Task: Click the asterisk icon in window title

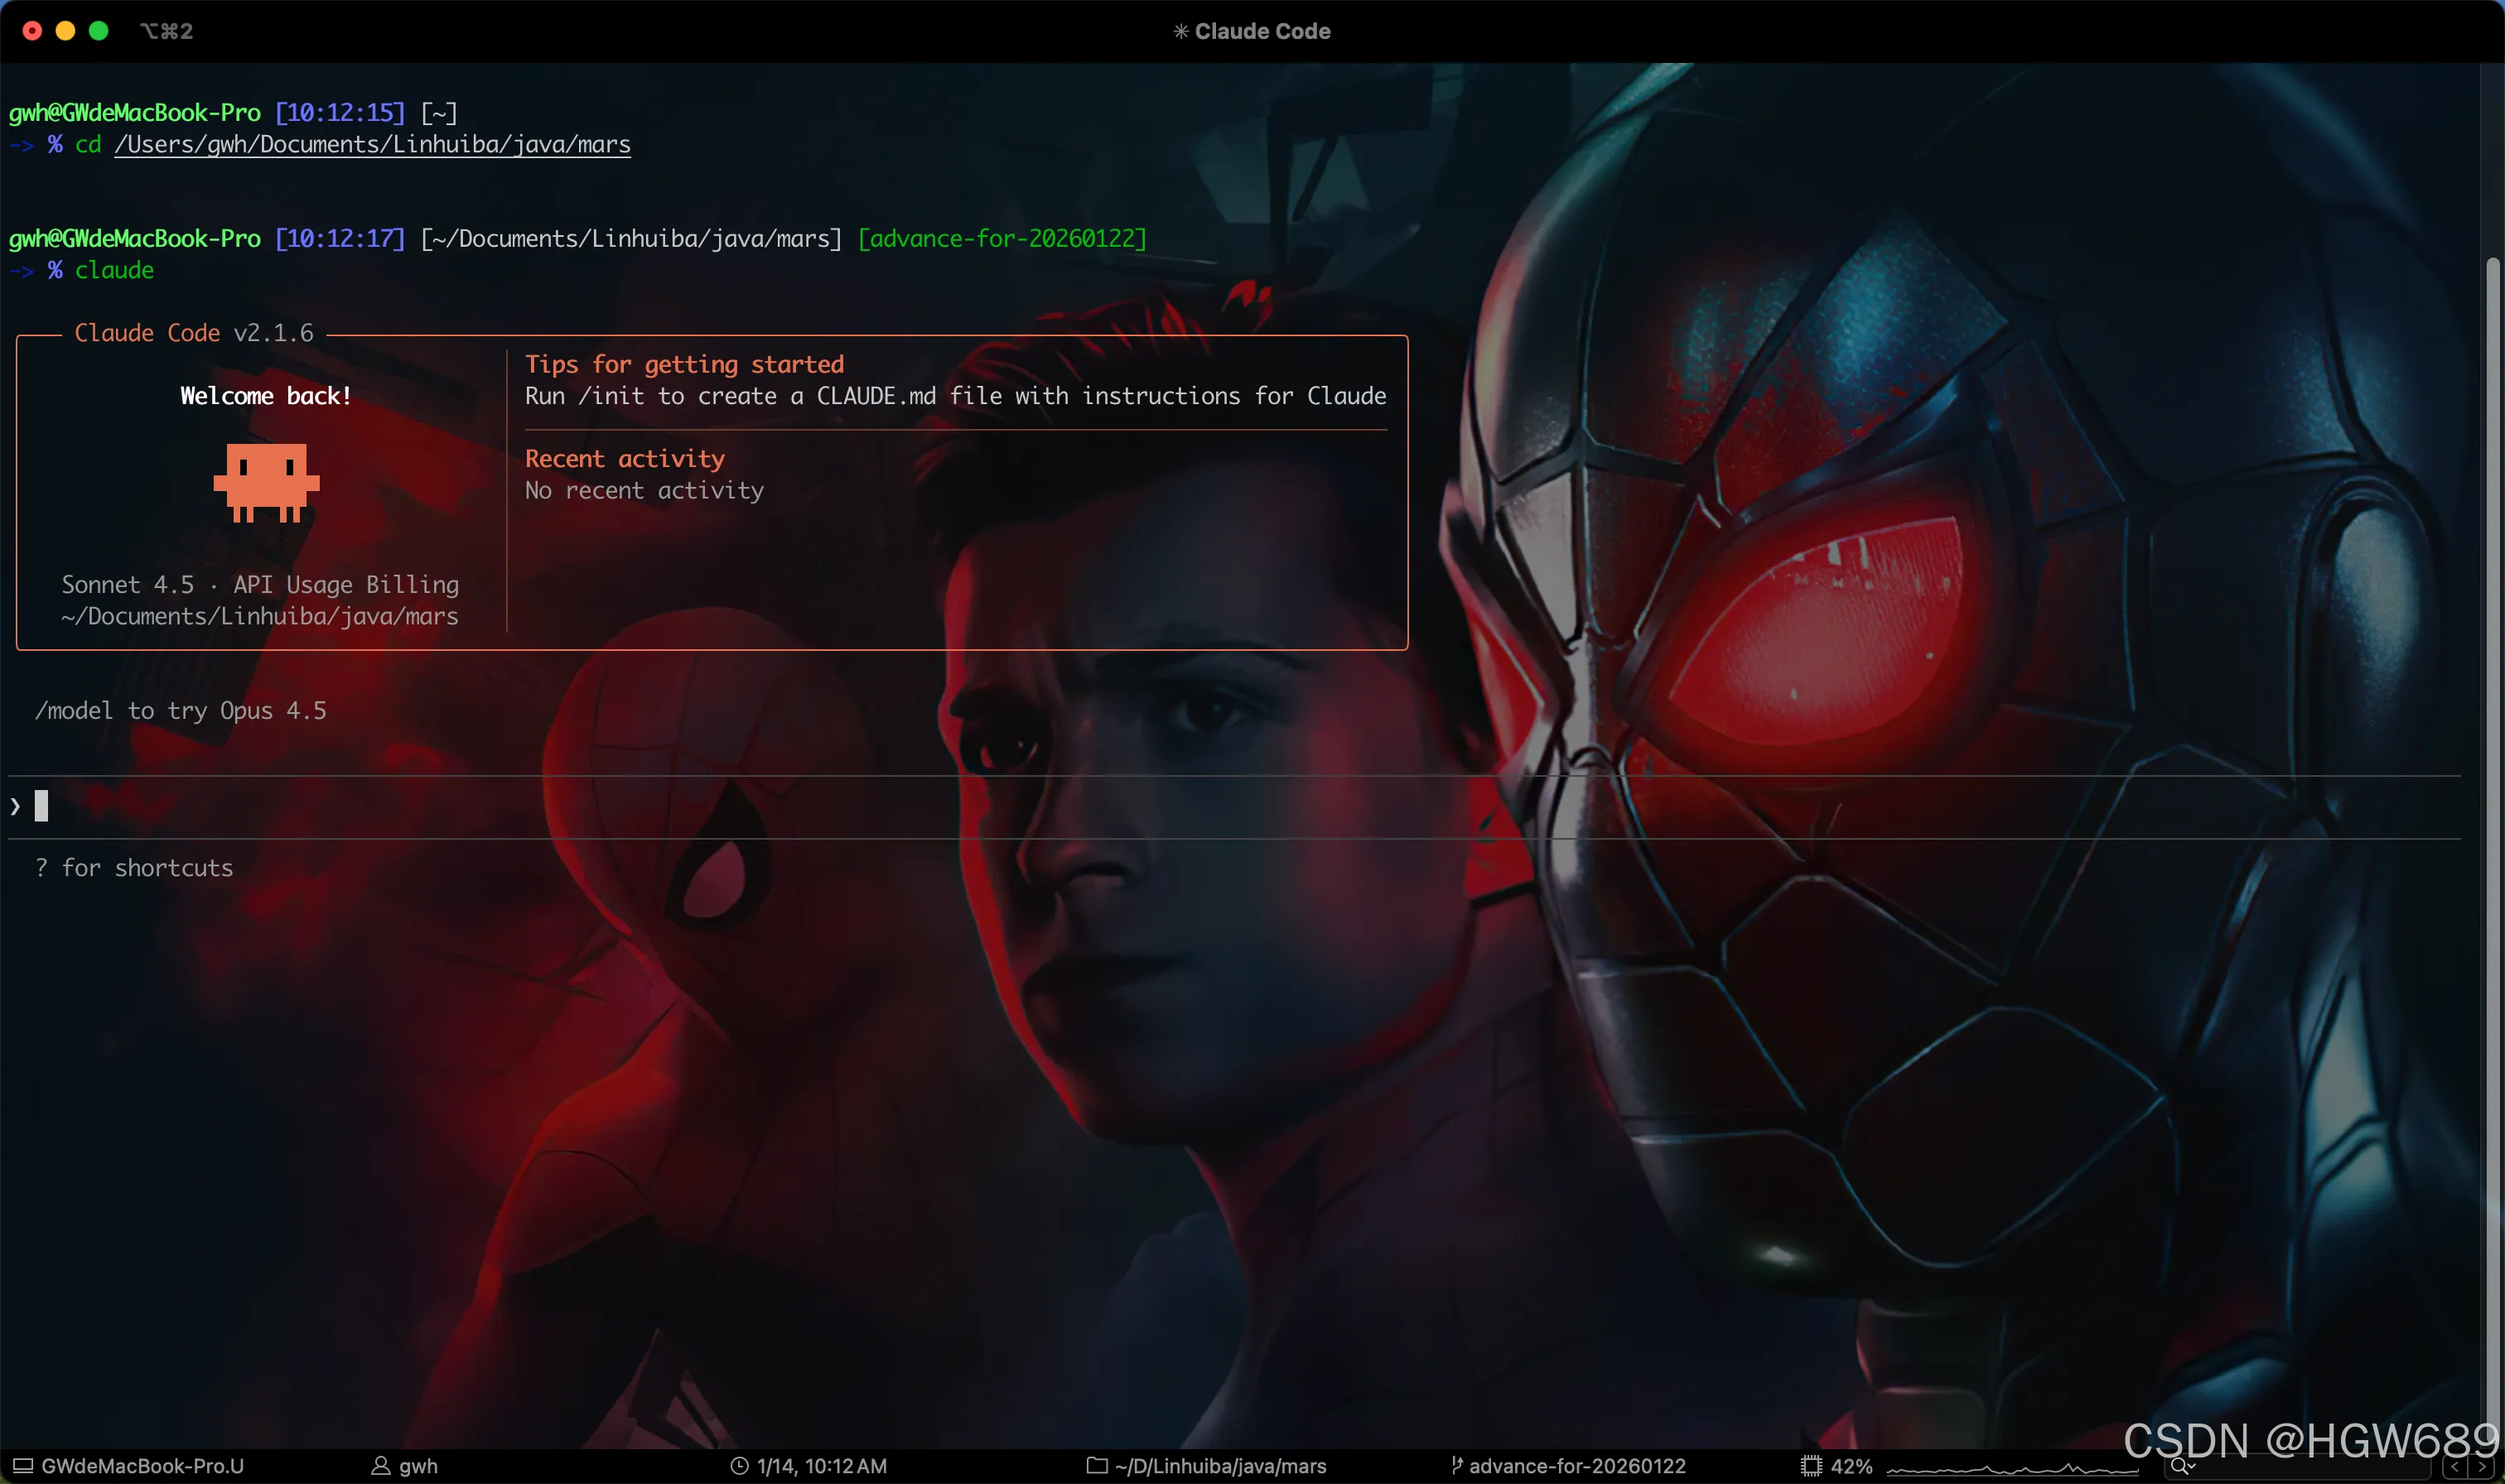Action: click(x=1181, y=31)
